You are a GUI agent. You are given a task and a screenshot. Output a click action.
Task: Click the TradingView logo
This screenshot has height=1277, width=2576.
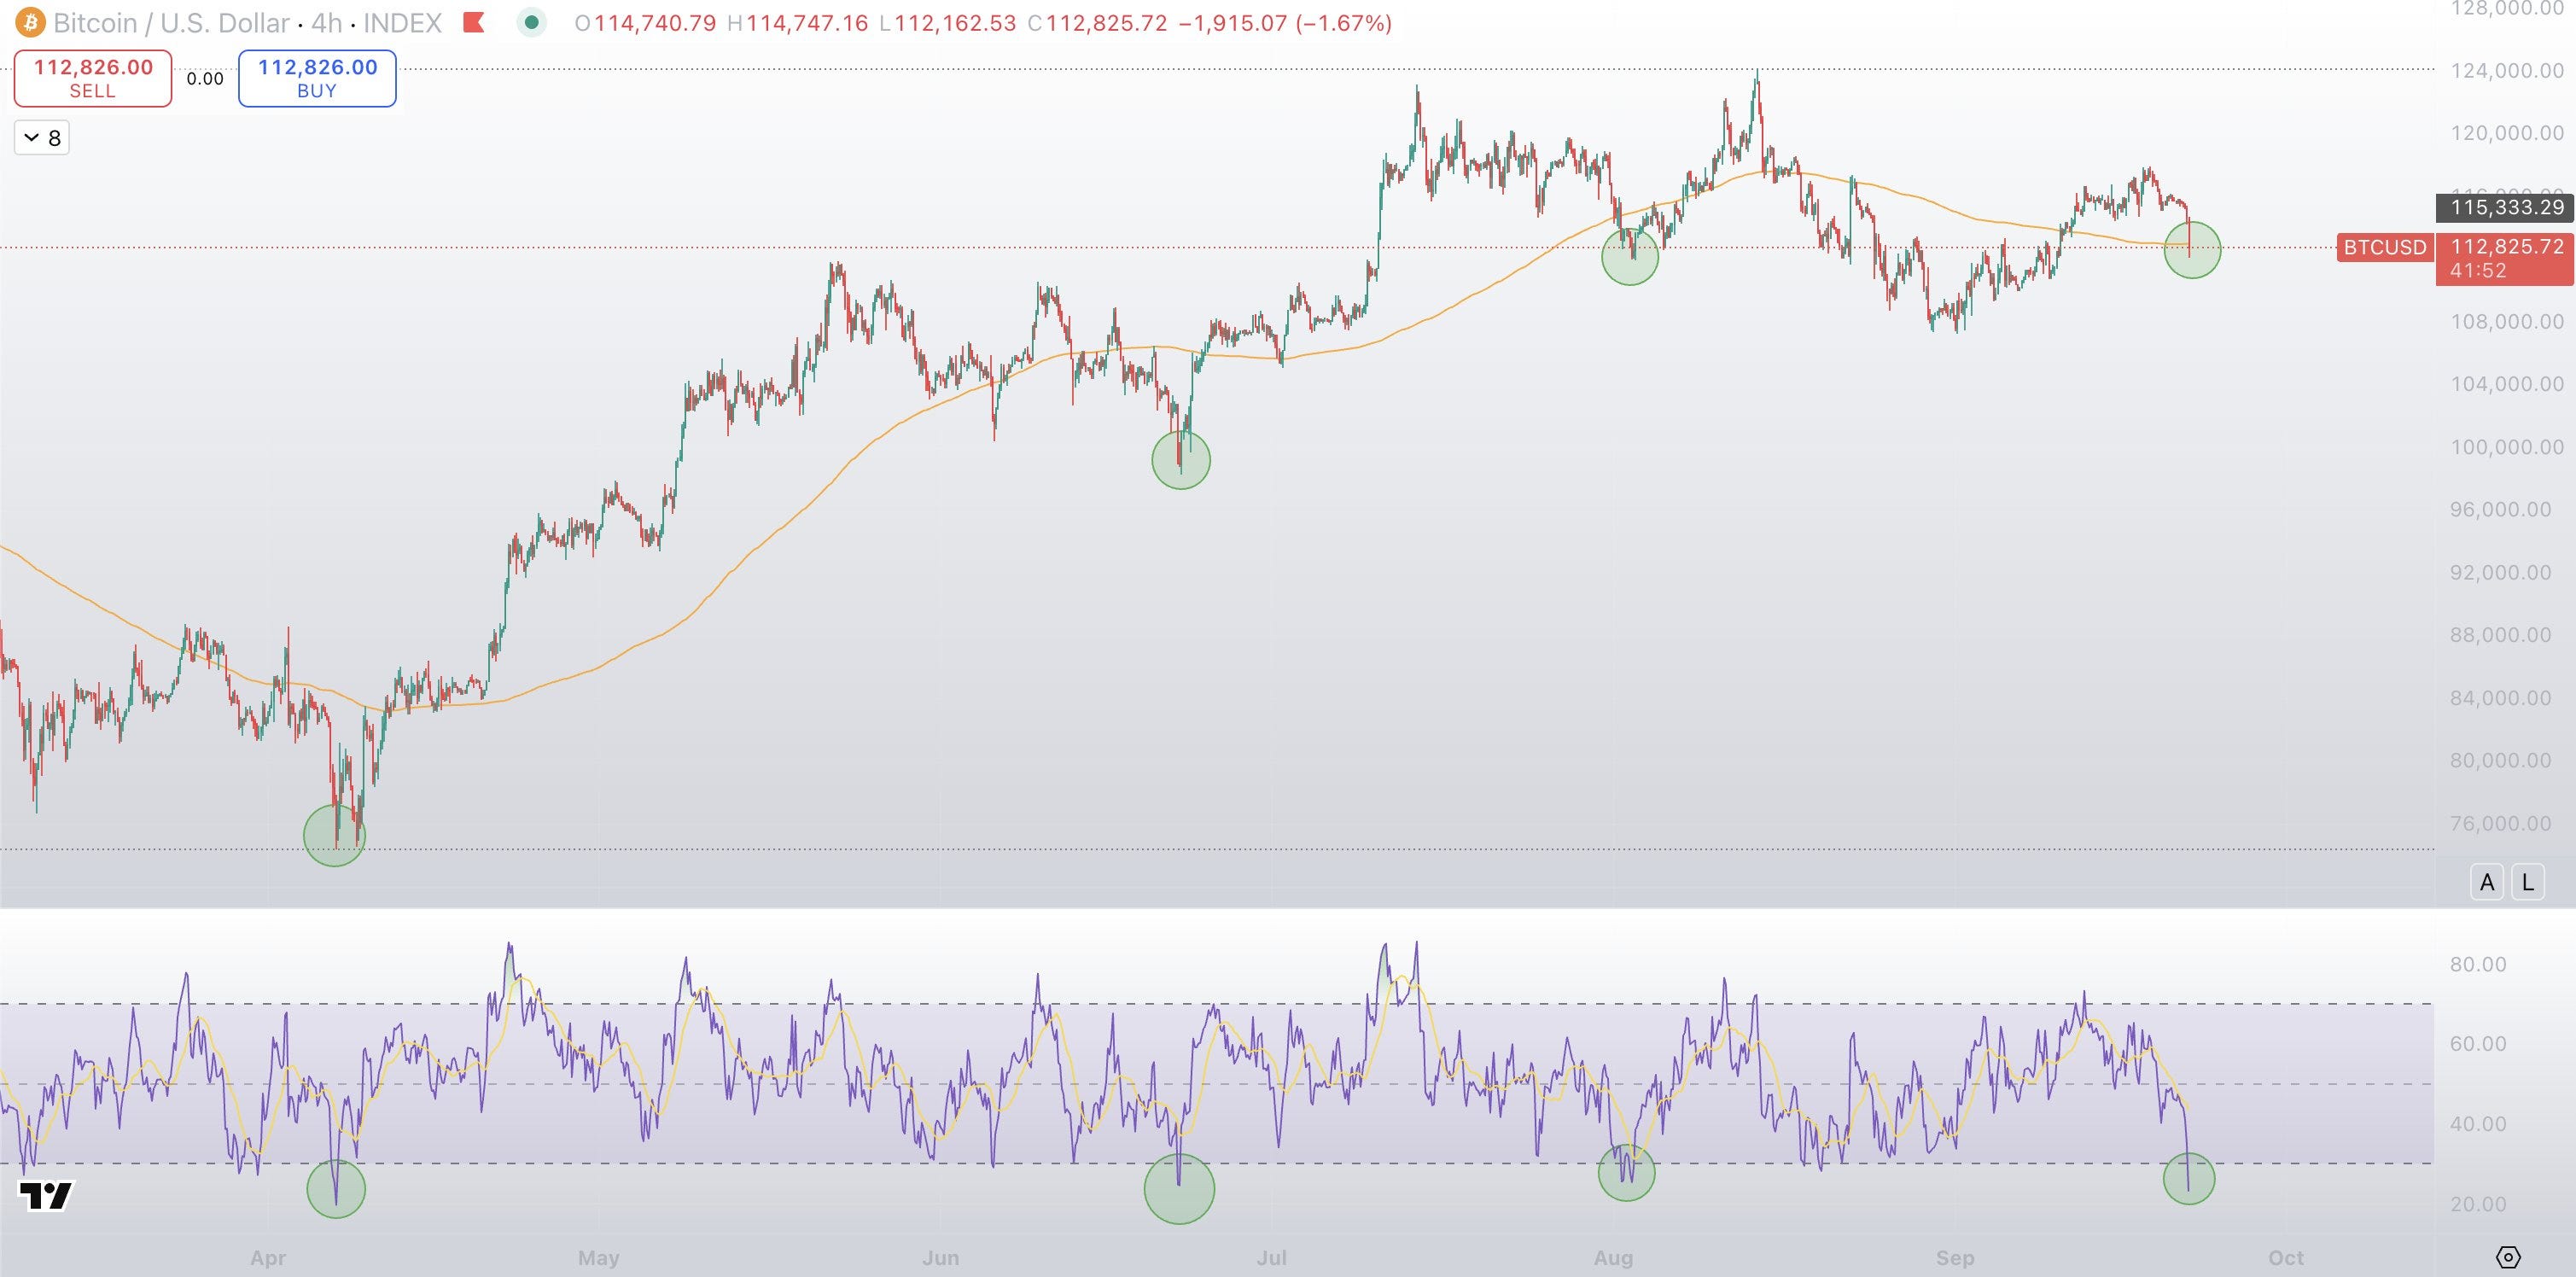tap(46, 1195)
